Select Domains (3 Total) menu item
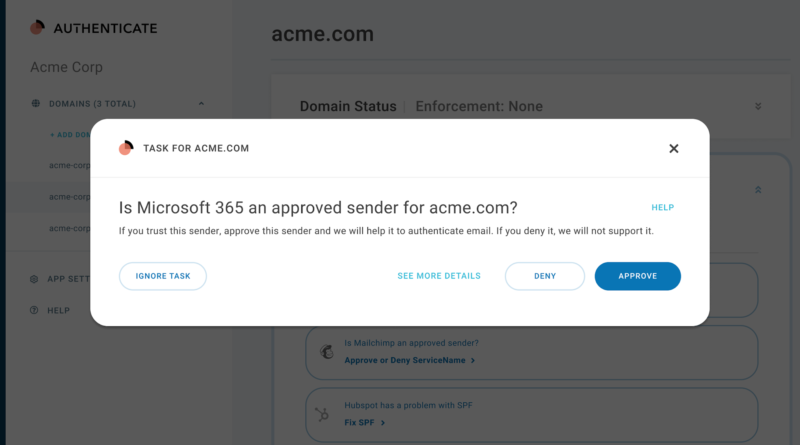This screenshot has height=445, width=800. click(x=92, y=104)
